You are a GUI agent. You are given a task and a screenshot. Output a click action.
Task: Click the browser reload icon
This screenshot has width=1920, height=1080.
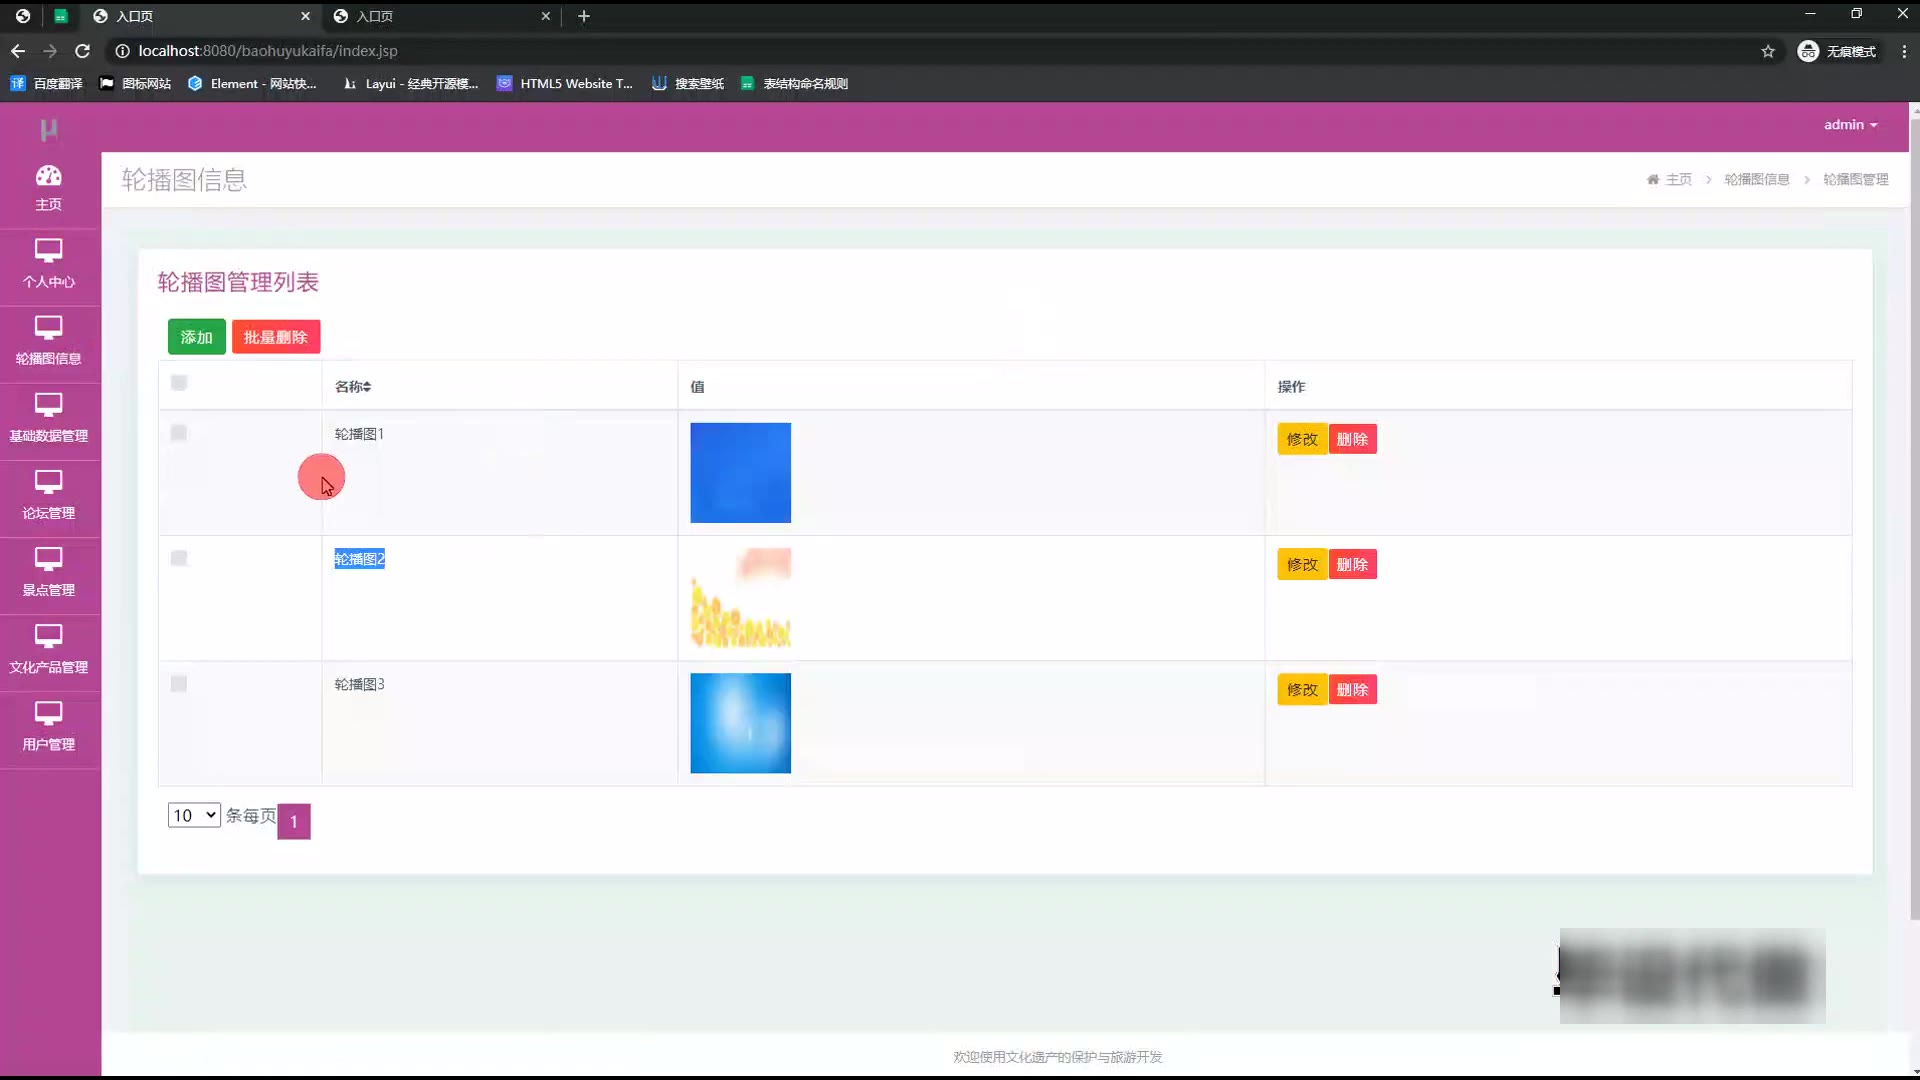[x=83, y=51]
